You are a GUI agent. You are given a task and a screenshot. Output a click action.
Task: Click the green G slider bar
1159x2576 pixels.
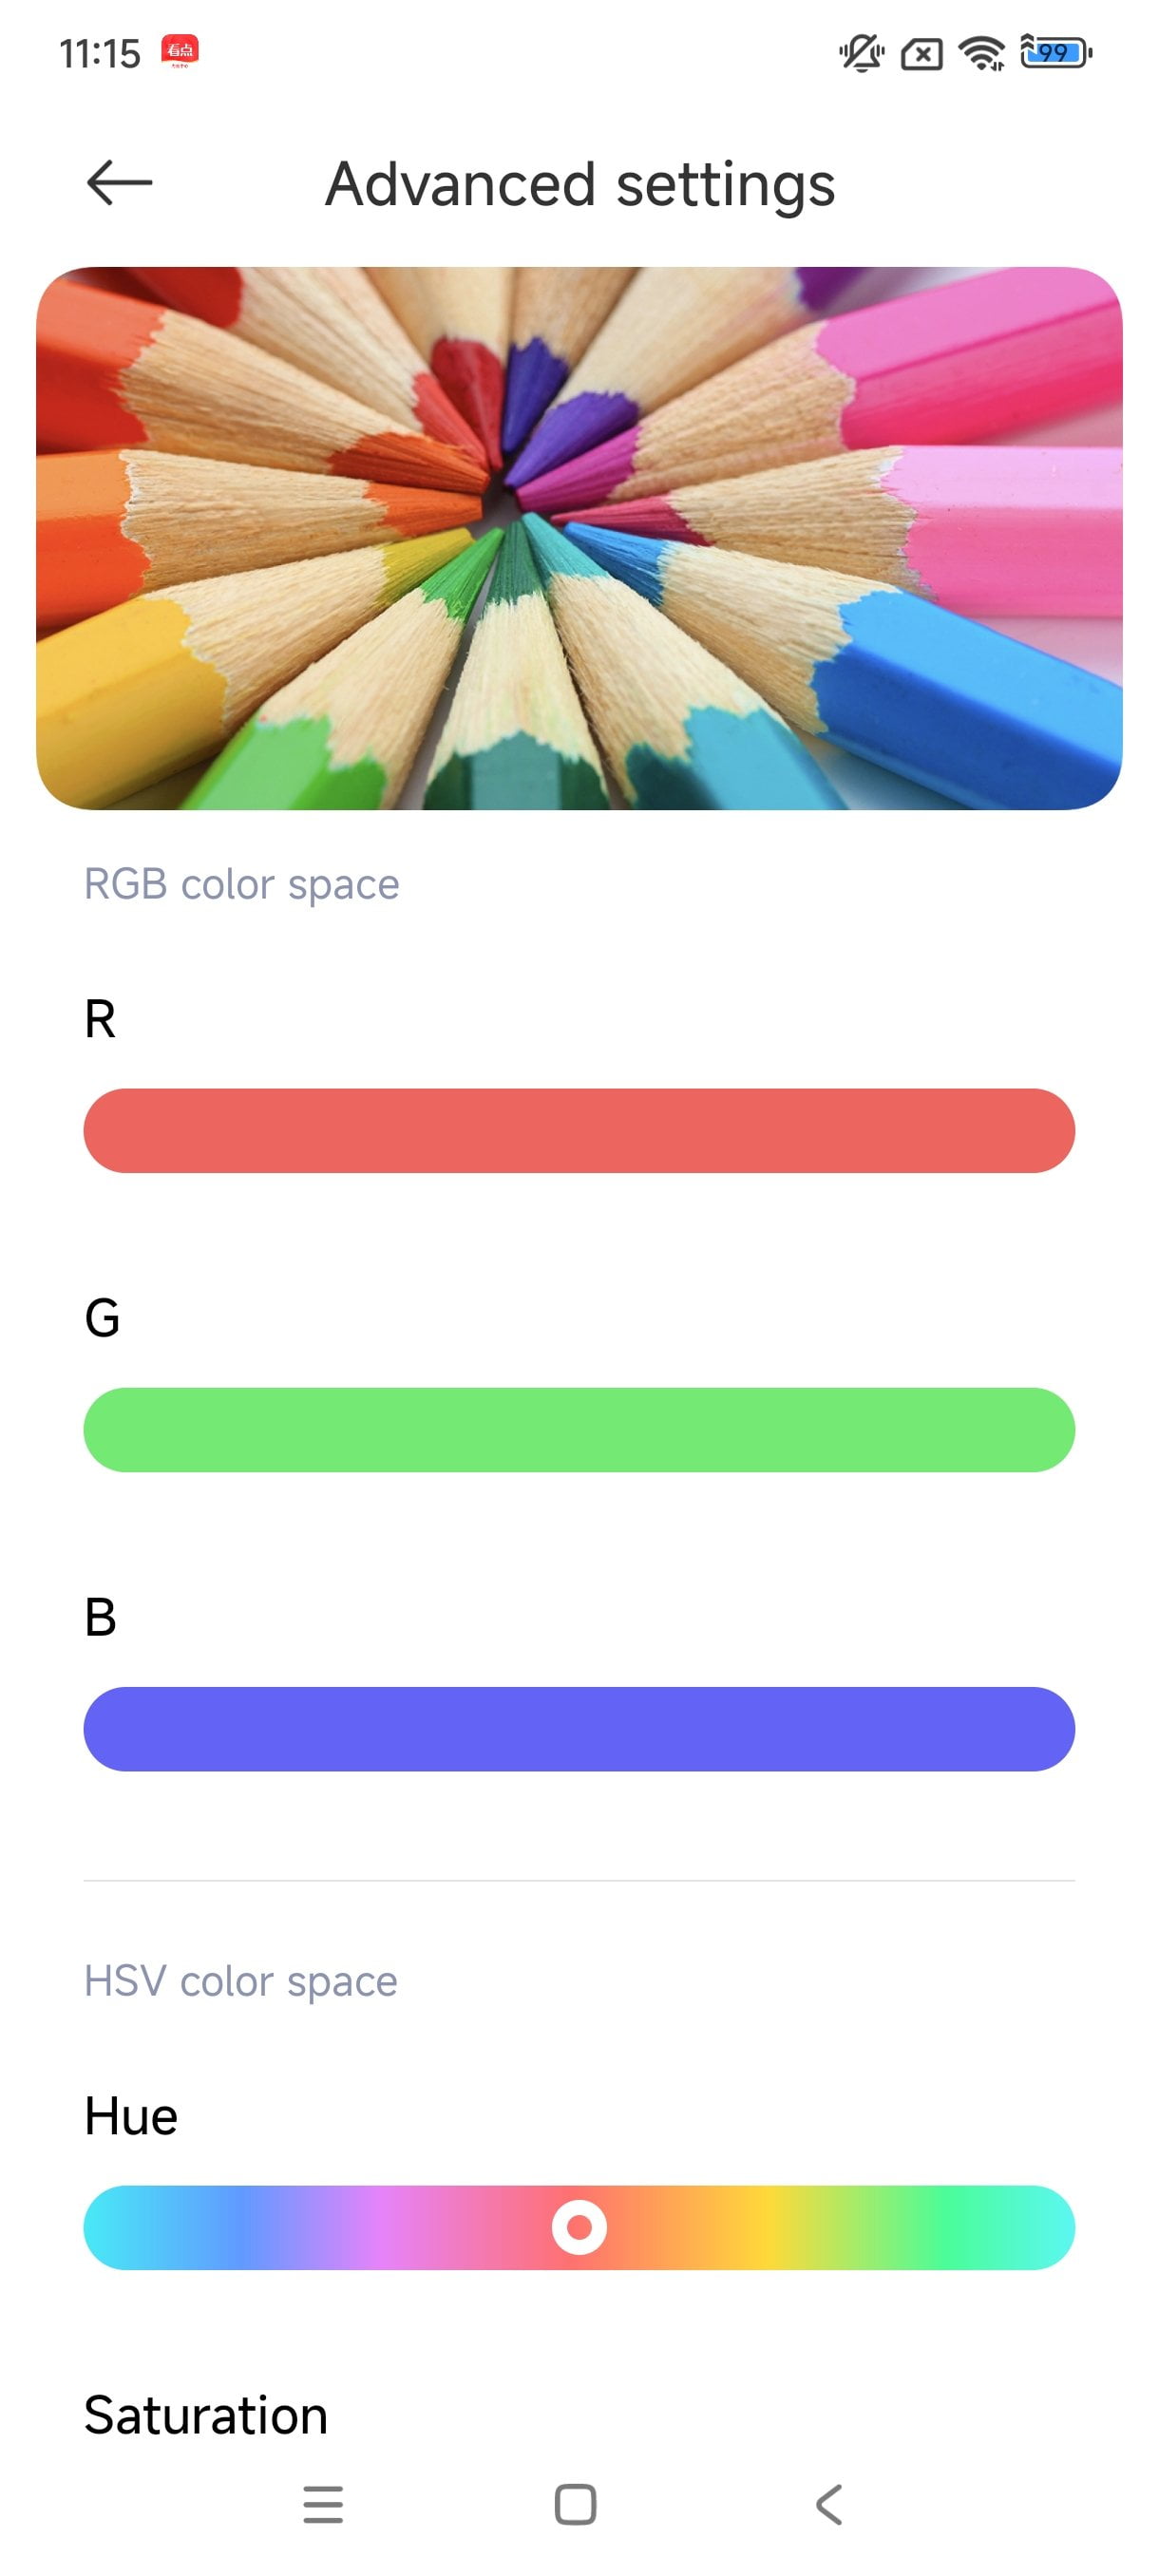coord(579,1429)
